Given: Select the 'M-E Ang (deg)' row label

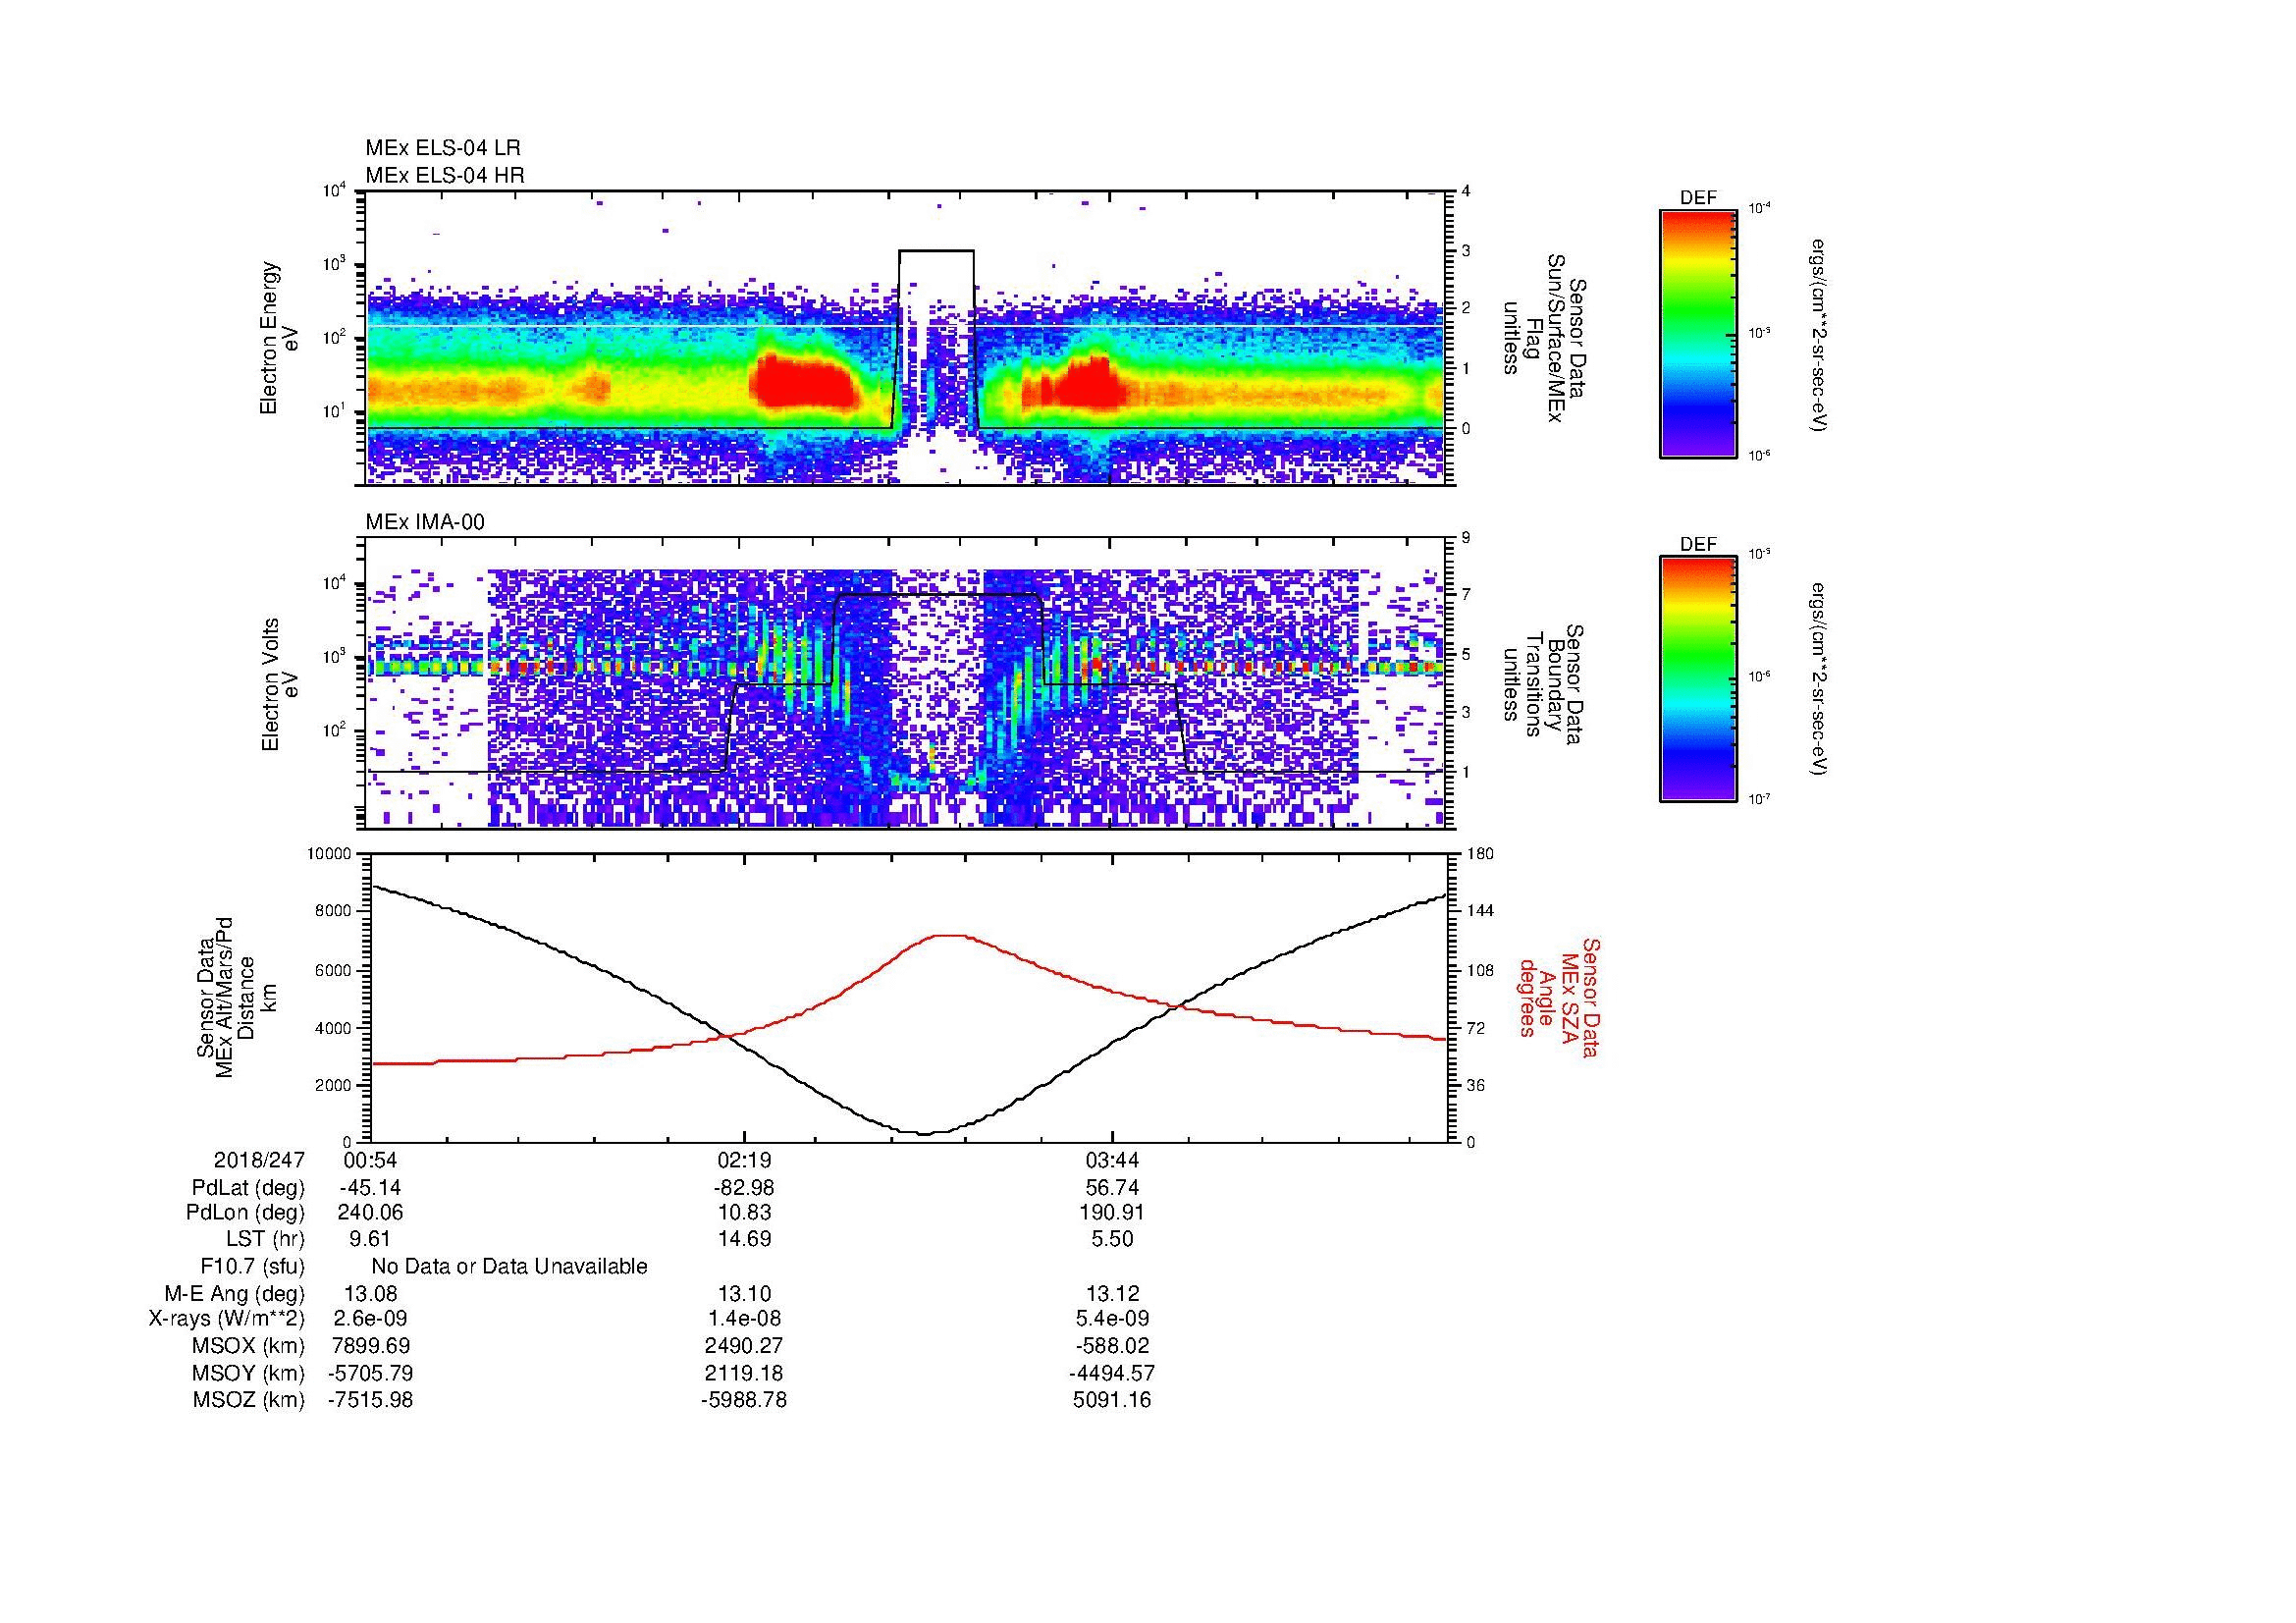Looking at the screenshot, I should click(x=235, y=1294).
